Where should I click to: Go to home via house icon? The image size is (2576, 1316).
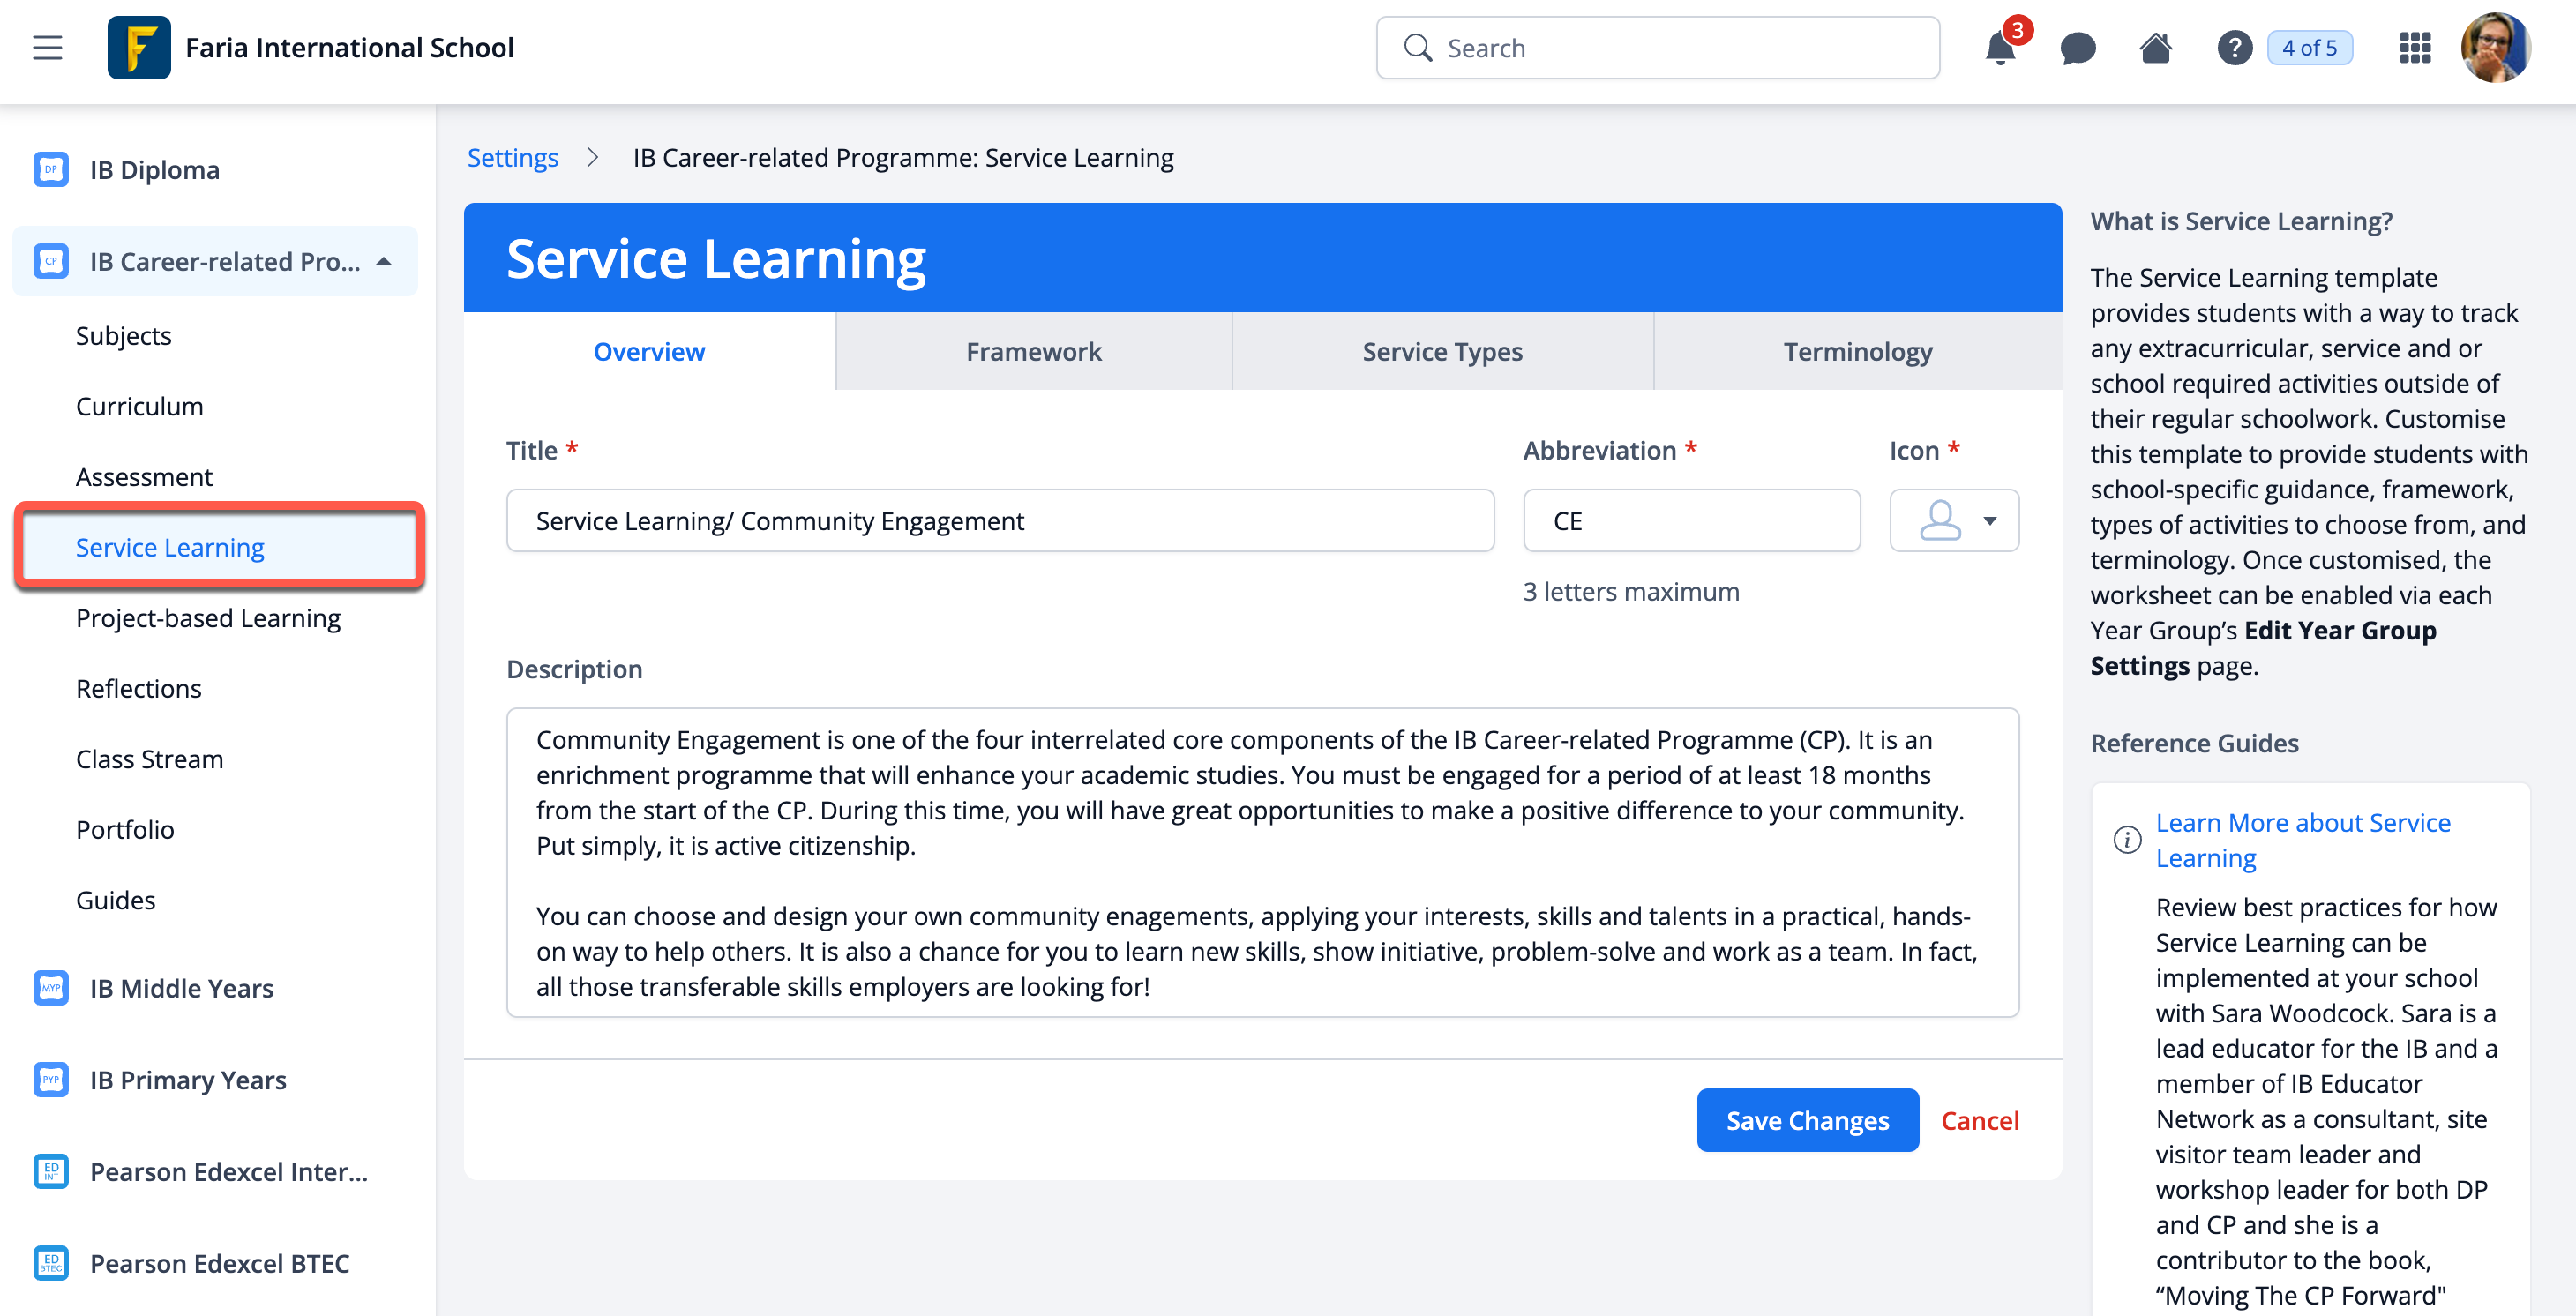(x=2155, y=47)
